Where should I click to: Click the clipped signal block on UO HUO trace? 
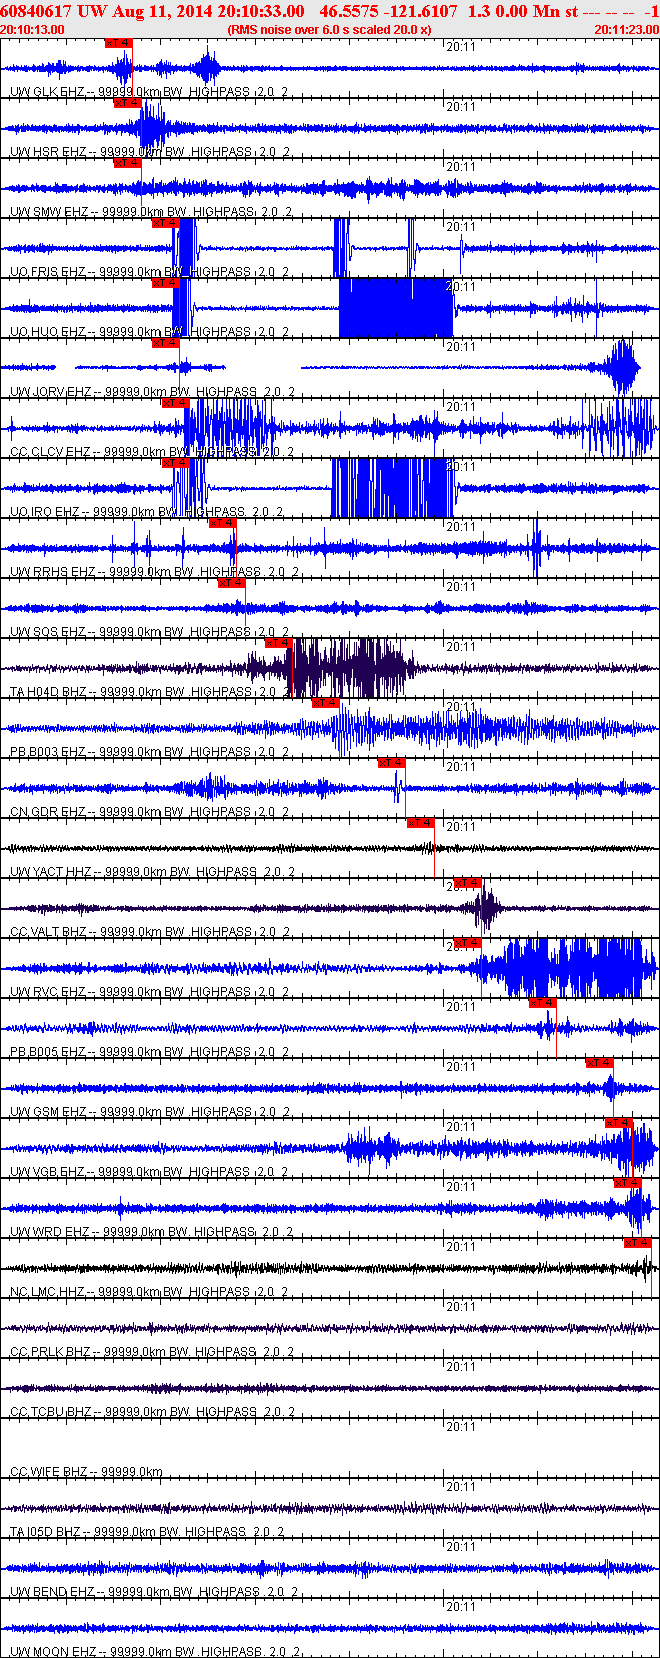click(x=395, y=308)
